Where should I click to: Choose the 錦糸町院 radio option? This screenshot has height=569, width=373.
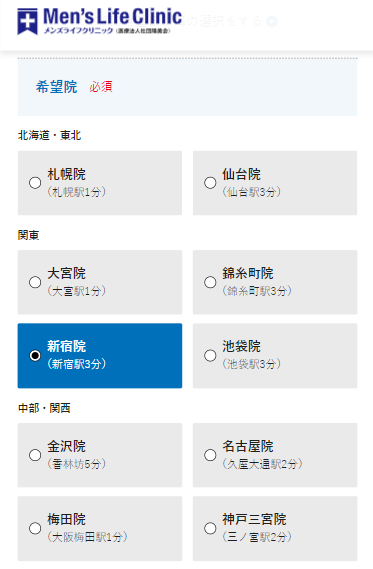pyautogui.click(x=210, y=282)
